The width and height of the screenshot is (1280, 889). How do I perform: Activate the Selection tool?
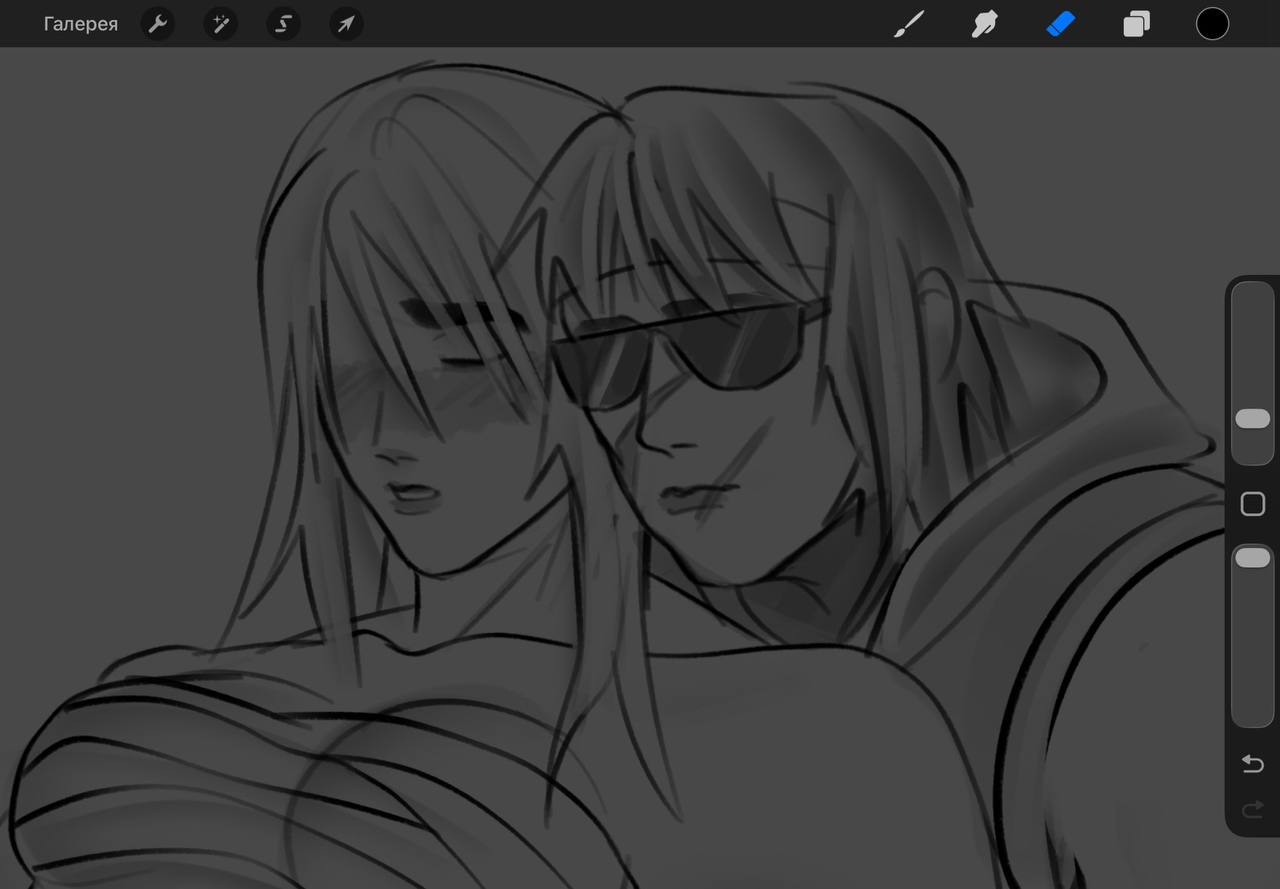(x=283, y=24)
